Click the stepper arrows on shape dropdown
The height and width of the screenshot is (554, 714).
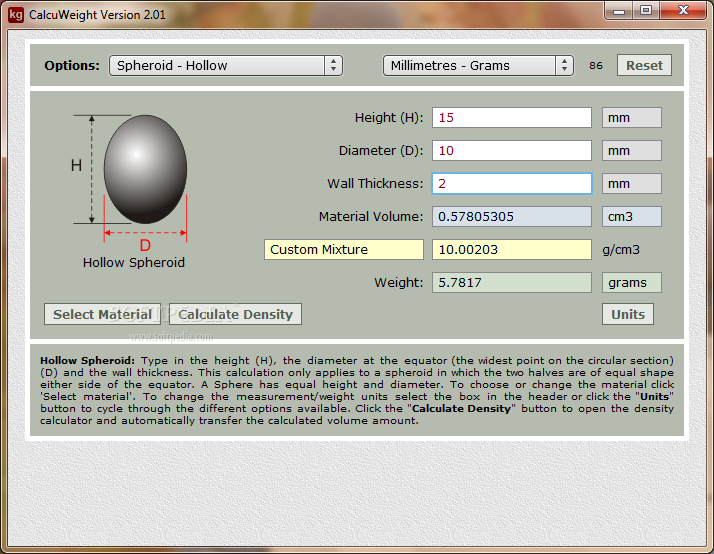click(333, 66)
